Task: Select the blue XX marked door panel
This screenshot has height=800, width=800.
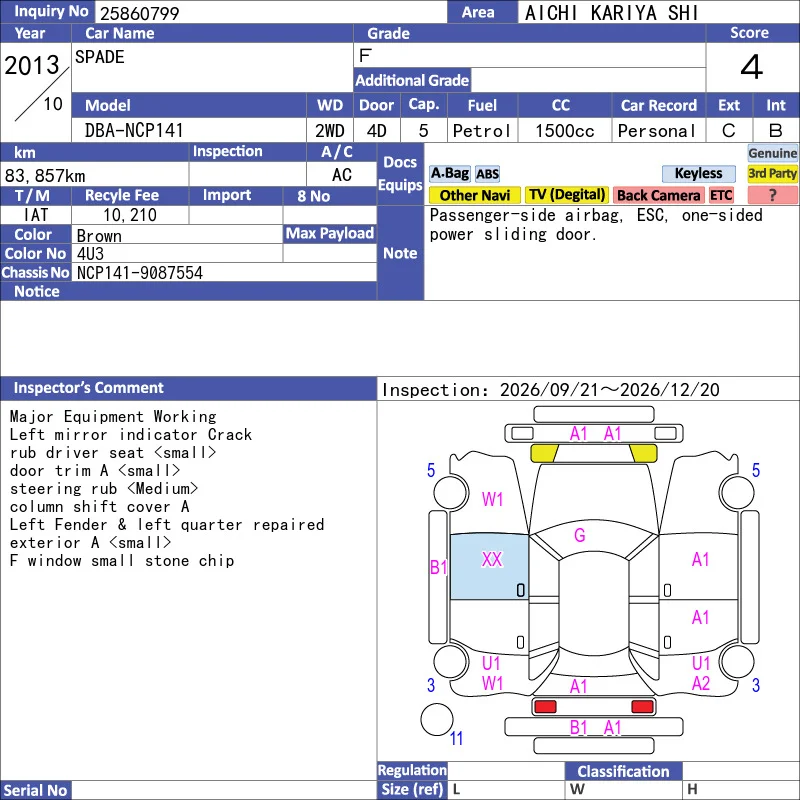Action: (x=489, y=567)
